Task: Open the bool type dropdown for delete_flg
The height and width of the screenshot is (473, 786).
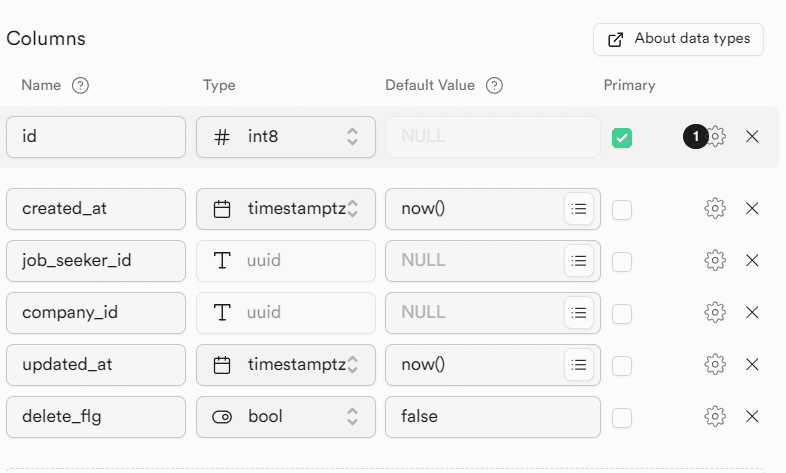Action: tap(286, 417)
